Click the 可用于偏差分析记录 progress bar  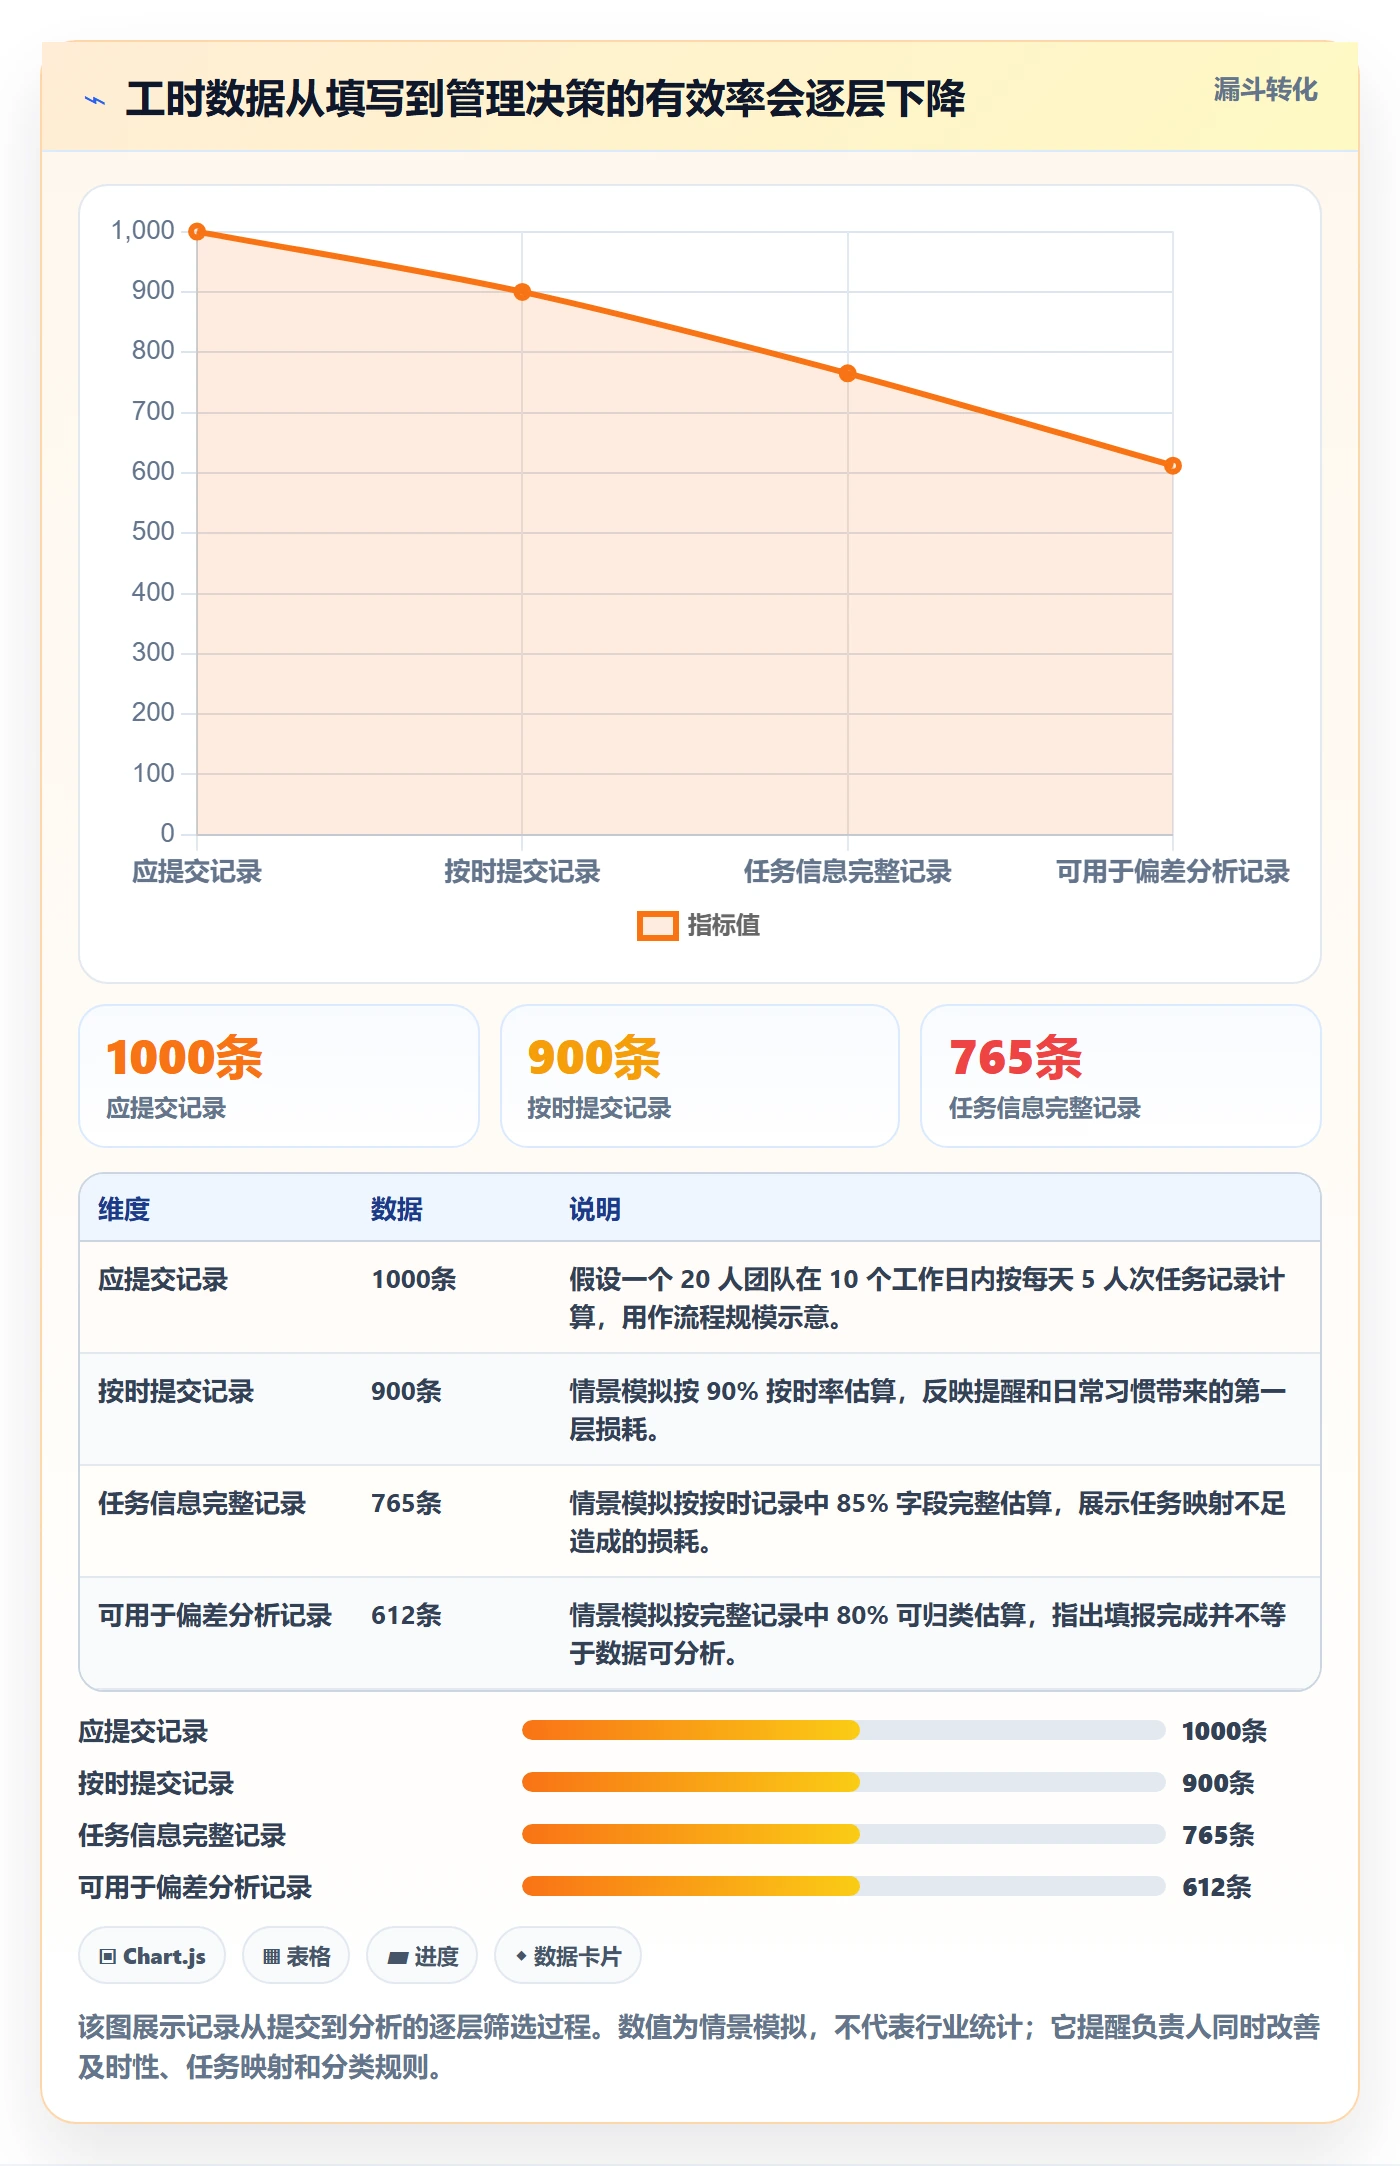coord(843,1886)
